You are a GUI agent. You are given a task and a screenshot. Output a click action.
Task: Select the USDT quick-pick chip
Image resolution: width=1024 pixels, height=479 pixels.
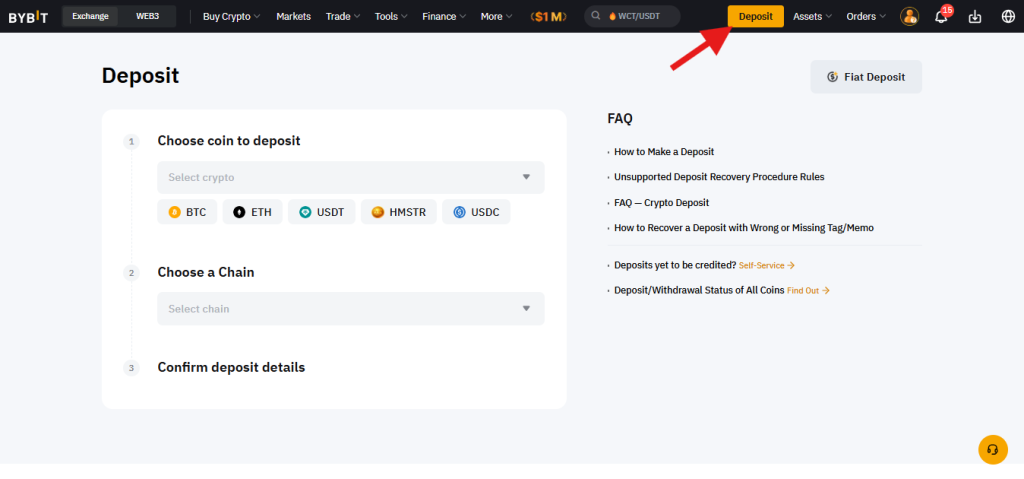coord(321,212)
